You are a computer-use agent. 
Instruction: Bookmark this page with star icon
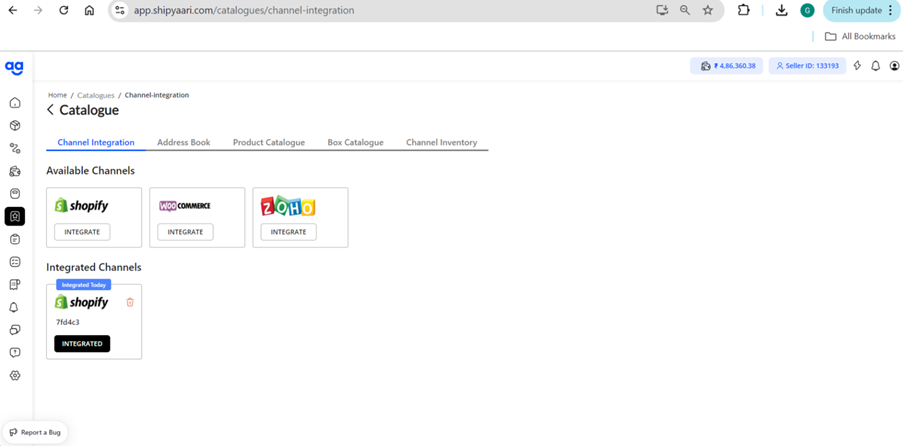tap(708, 10)
